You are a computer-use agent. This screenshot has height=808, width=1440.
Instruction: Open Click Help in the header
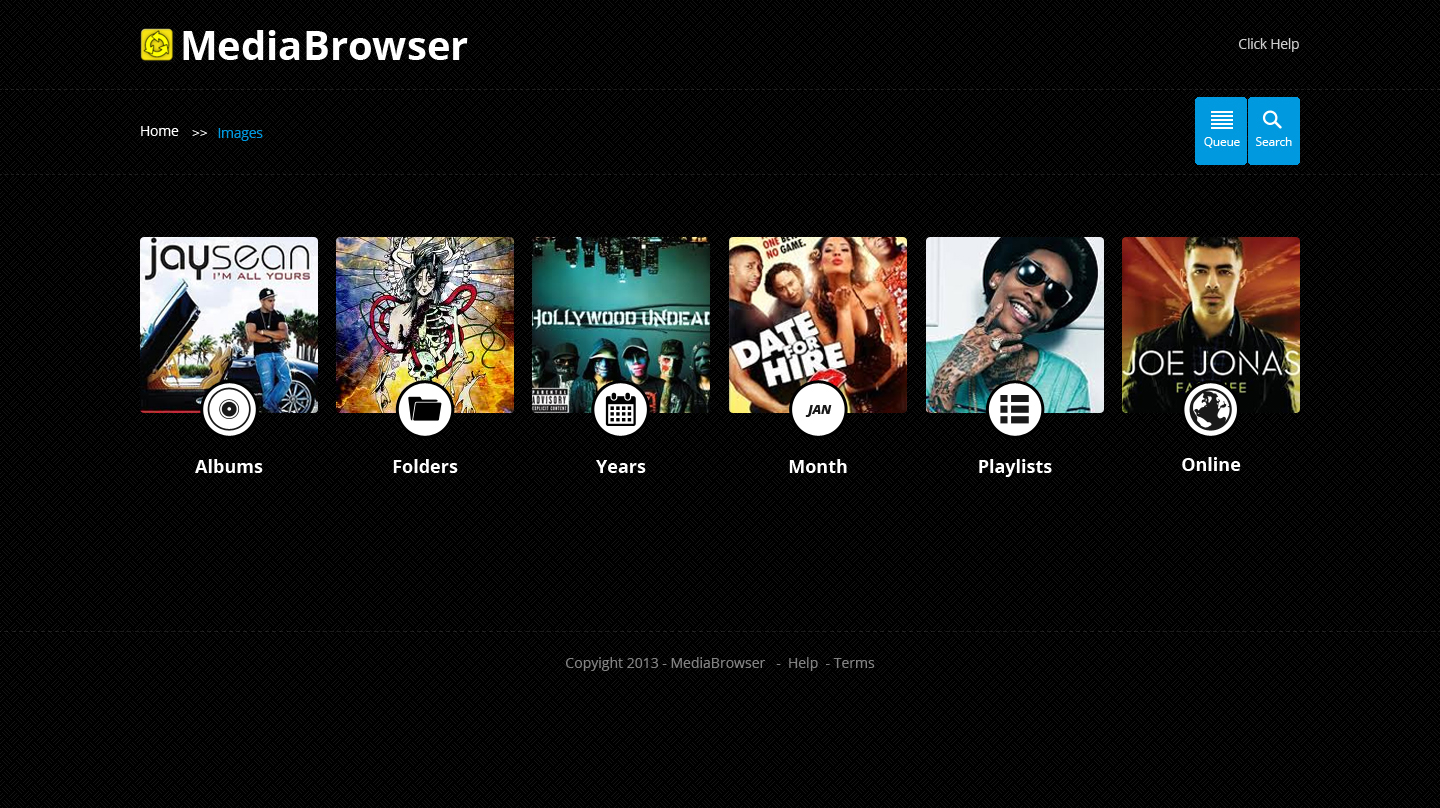[1268, 44]
